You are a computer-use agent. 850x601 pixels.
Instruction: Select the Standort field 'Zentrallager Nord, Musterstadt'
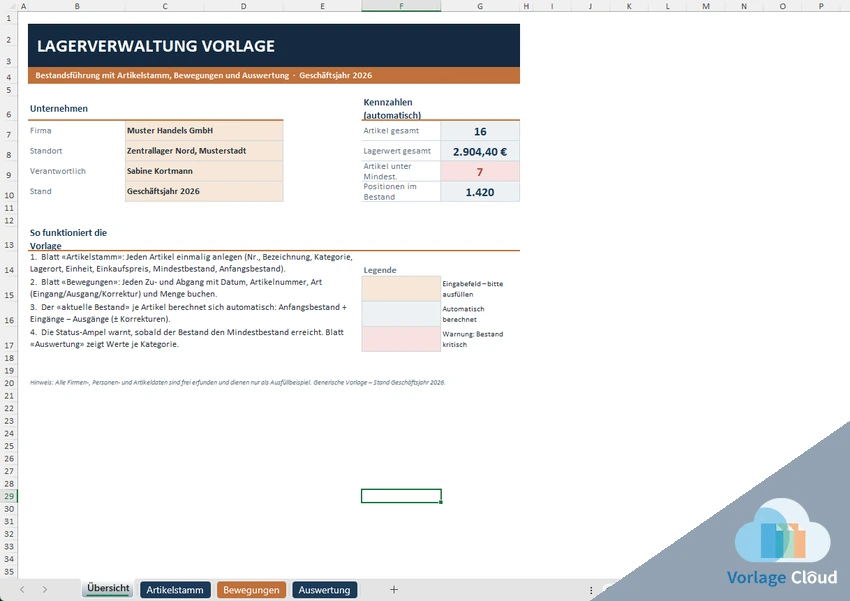click(204, 151)
